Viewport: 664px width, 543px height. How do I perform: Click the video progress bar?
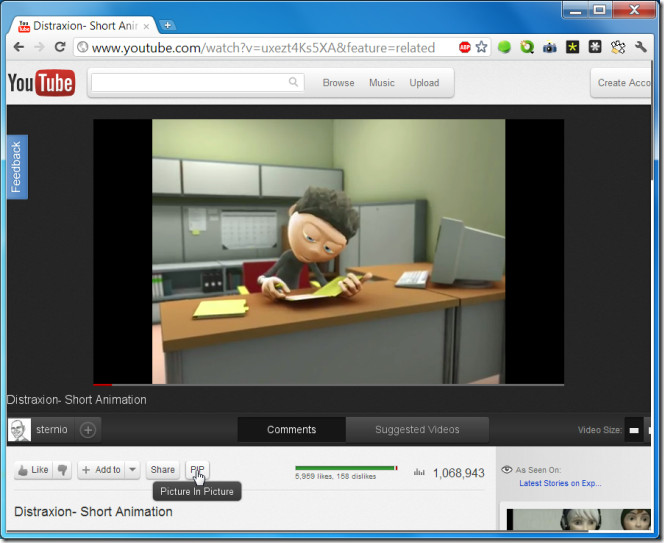(x=329, y=385)
